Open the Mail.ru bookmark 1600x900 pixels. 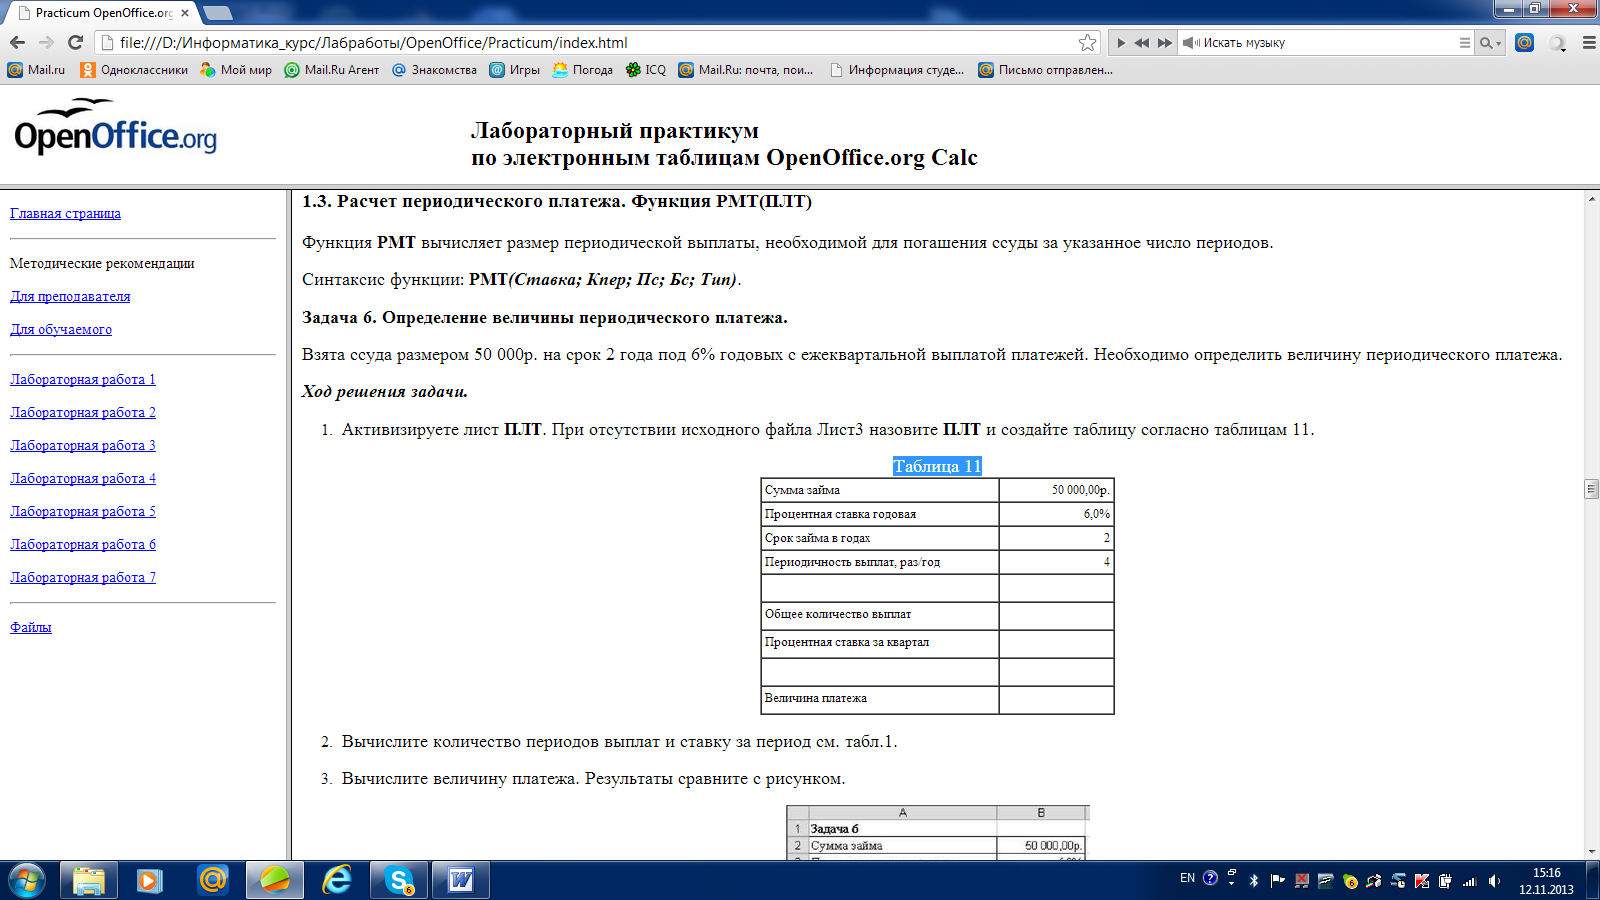[36, 70]
